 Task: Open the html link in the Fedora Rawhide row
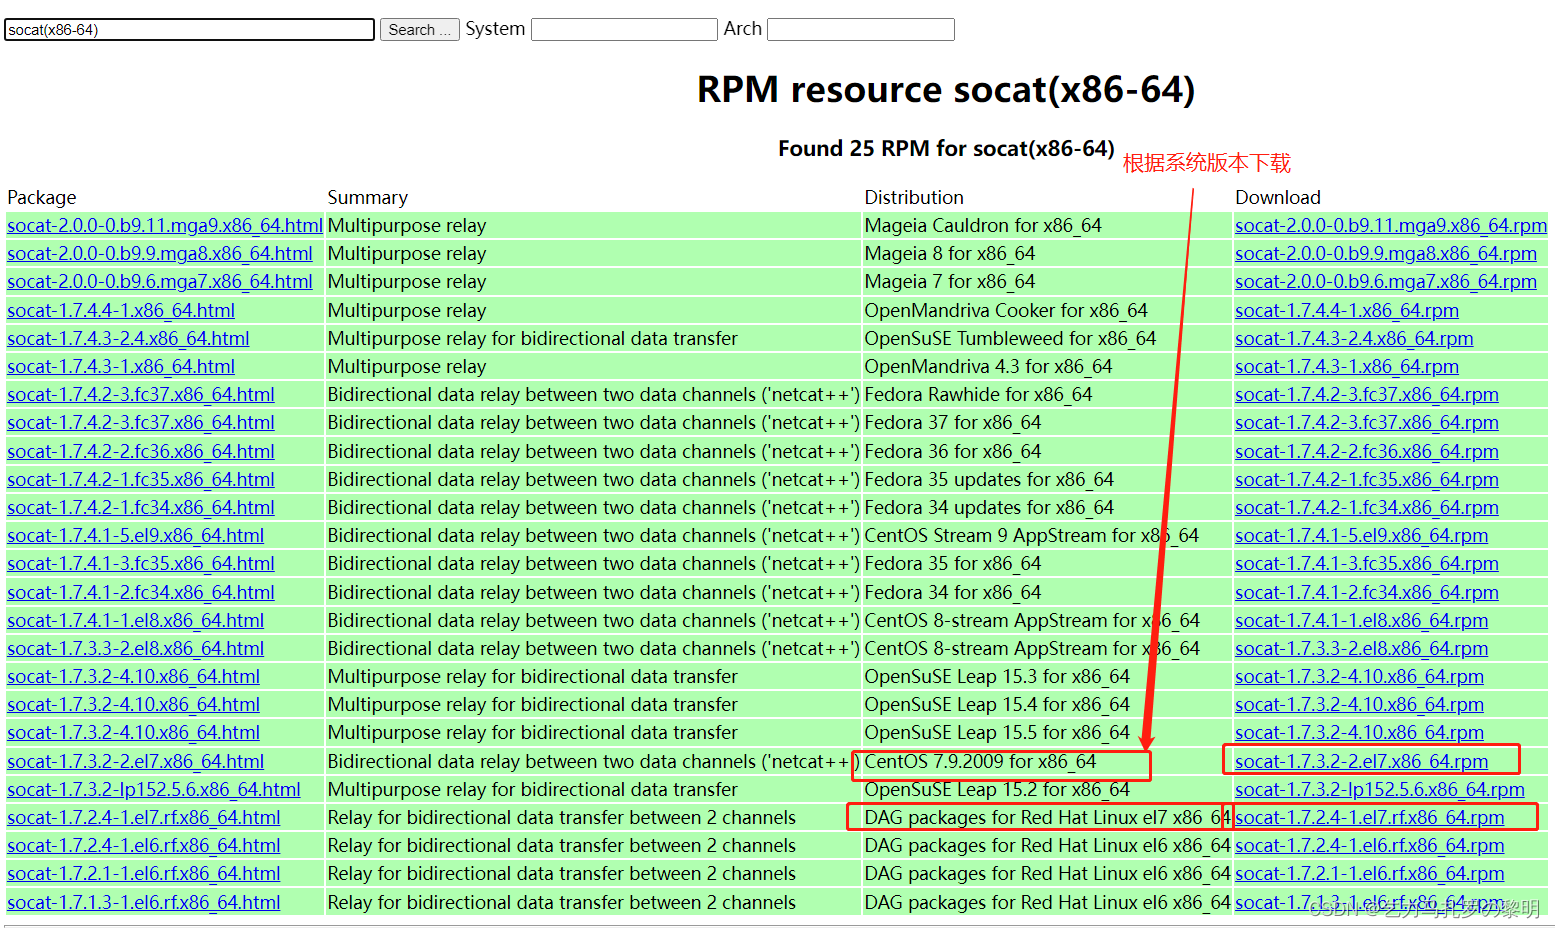point(141,395)
